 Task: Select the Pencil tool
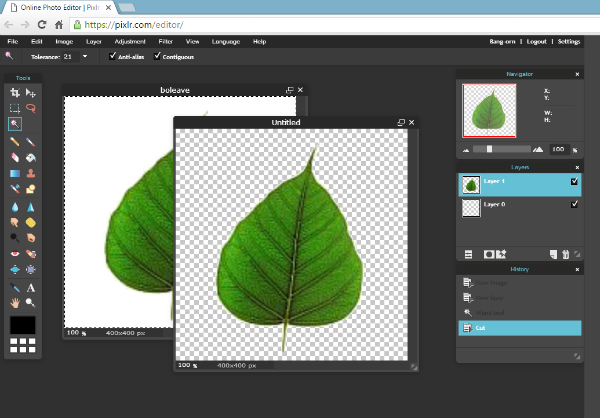[x=15, y=142]
